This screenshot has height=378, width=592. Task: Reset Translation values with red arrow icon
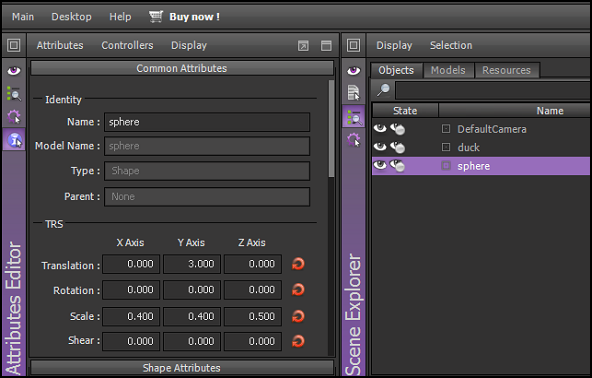pos(298,264)
